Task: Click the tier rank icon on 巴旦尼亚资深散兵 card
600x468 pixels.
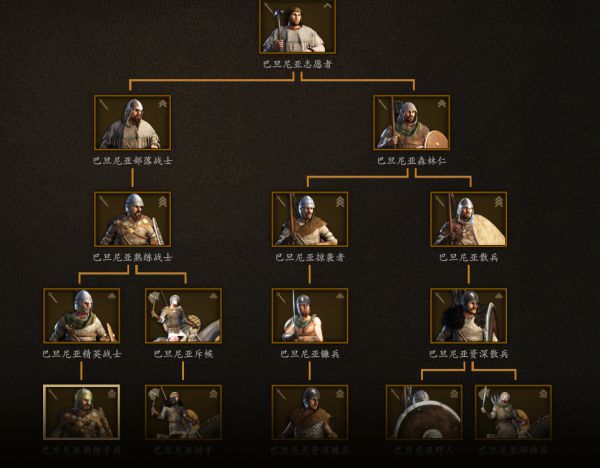Action: [499, 296]
